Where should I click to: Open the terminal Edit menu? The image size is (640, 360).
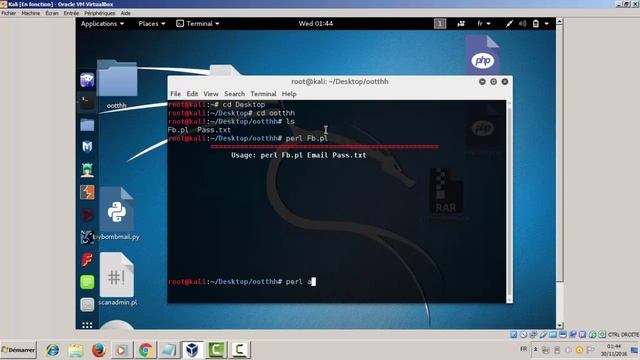click(192, 94)
